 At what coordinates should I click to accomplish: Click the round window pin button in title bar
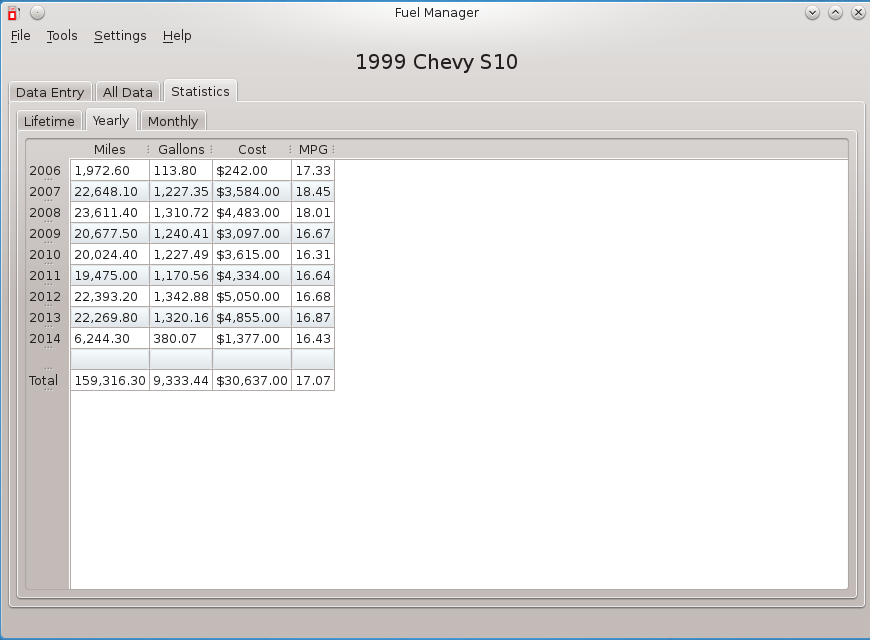[x=37, y=13]
